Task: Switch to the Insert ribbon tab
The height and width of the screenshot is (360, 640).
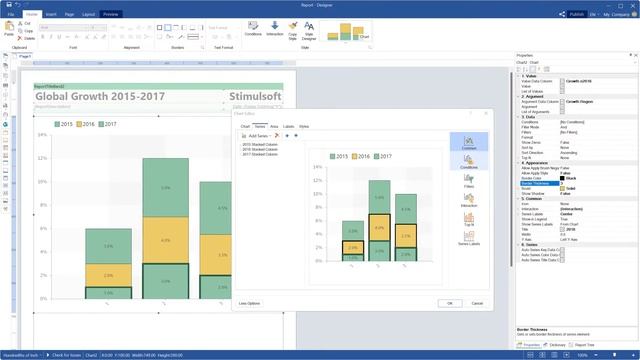Action: pos(51,14)
